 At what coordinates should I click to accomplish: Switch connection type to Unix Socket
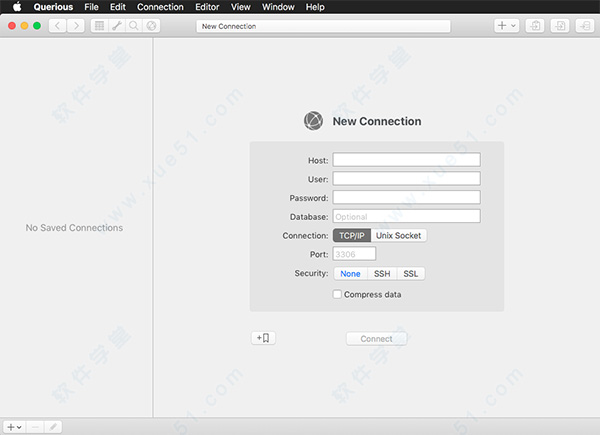[399, 236]
